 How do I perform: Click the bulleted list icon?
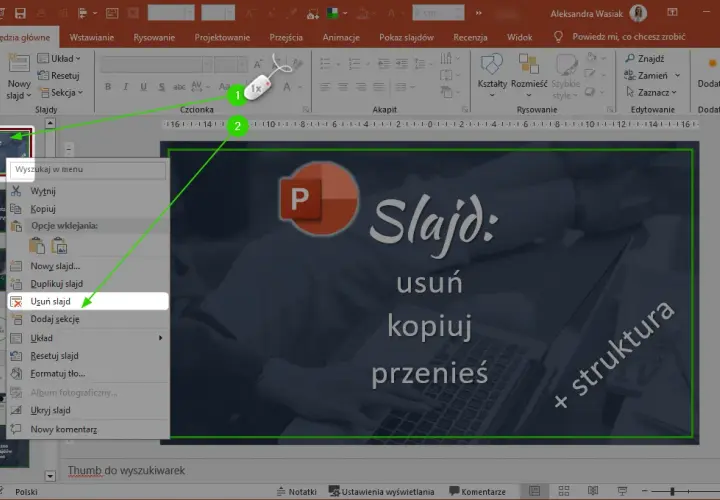pyautogui.click(x=325, y=63)
